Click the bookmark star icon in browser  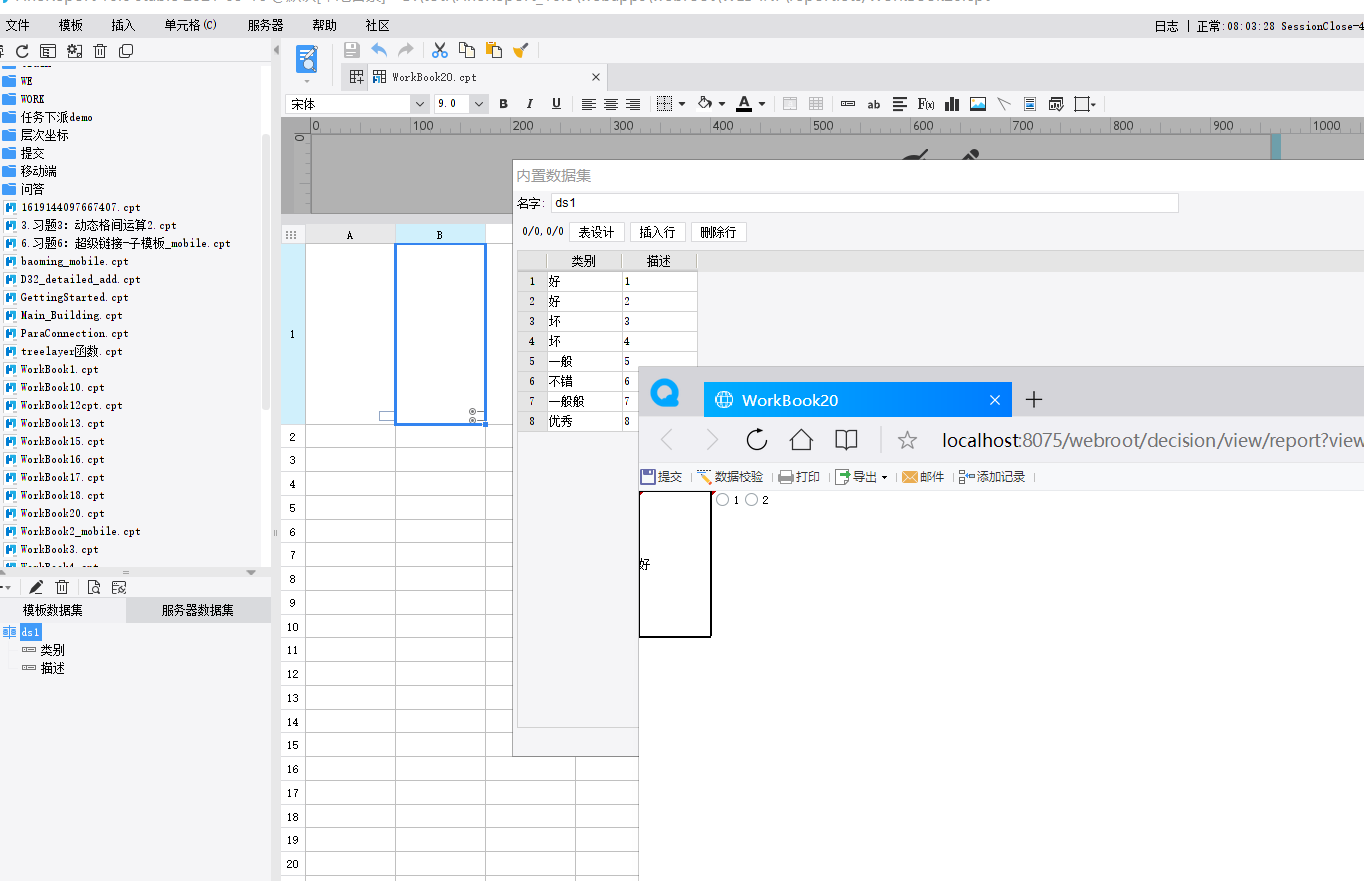pyautogui.click(x=907, y=440)
